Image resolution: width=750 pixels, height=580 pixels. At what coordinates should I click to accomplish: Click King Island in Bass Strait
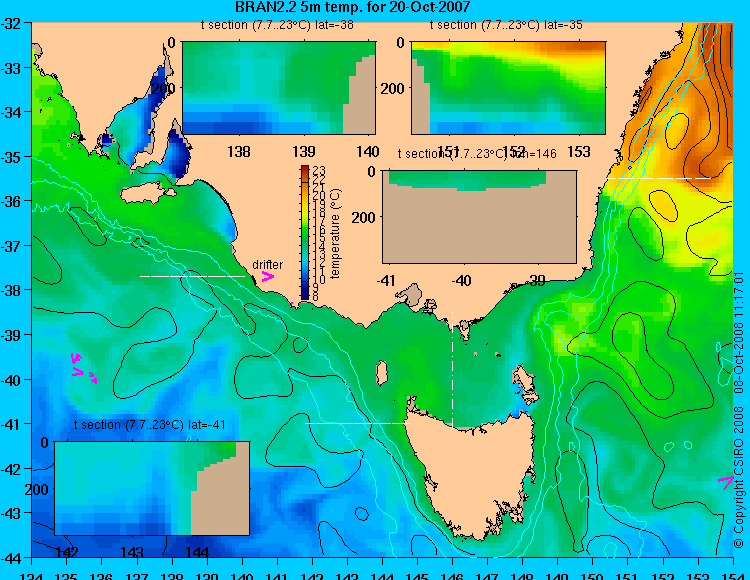point(382,373)
